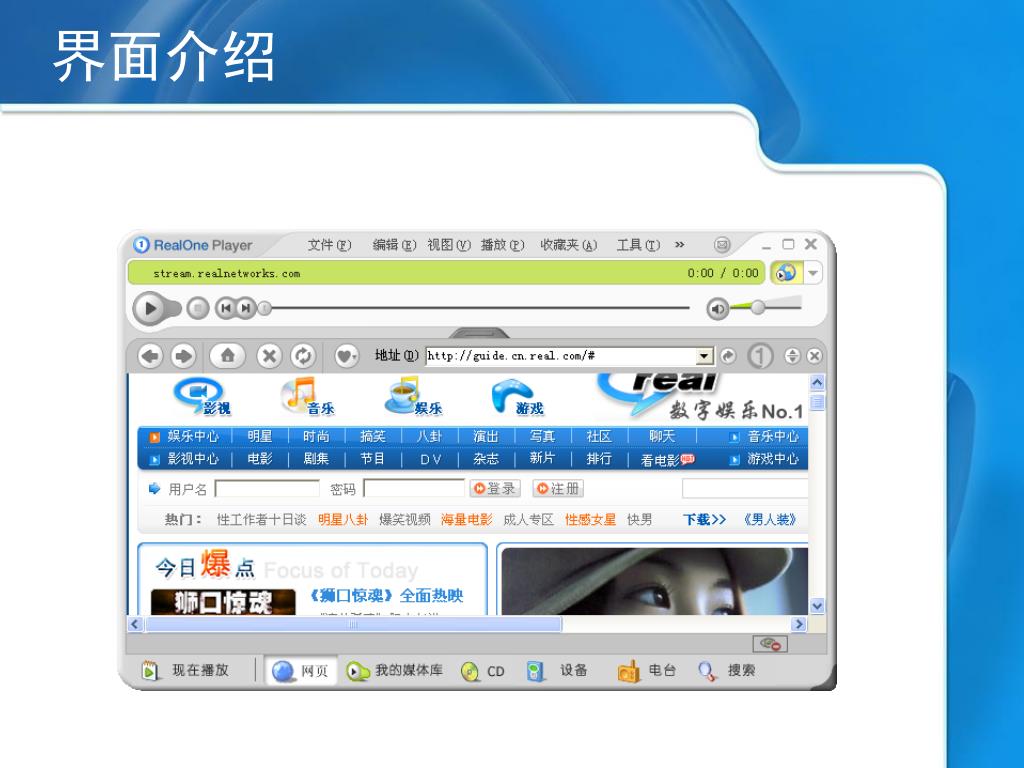This screenshot has height=768, width=1024.
Task: Open the 明星 nav link
Action: coord(259,436)
